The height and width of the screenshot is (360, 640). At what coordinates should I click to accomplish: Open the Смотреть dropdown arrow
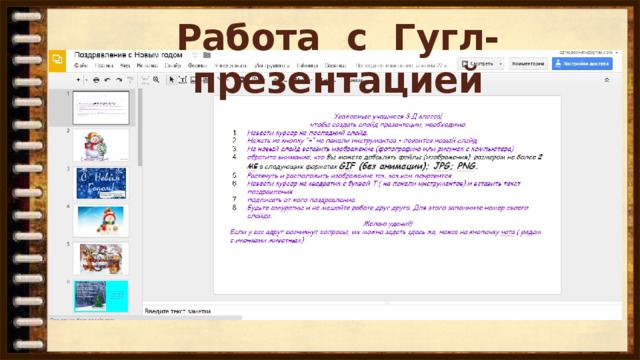point(500,64)
